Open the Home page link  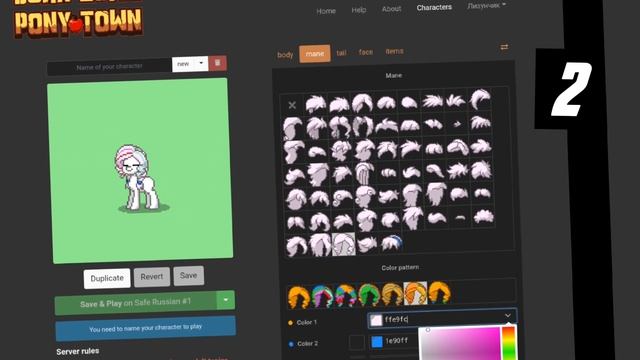tap(326, 11)
